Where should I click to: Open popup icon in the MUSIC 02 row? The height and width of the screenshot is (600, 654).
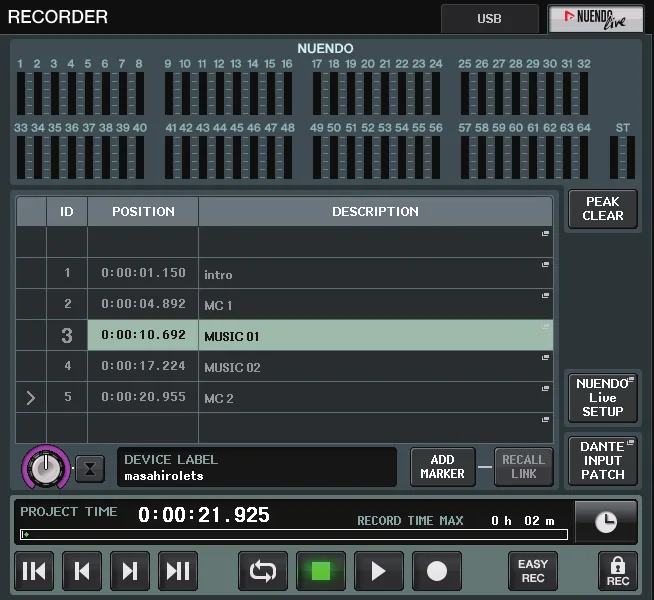click(545, 358)
